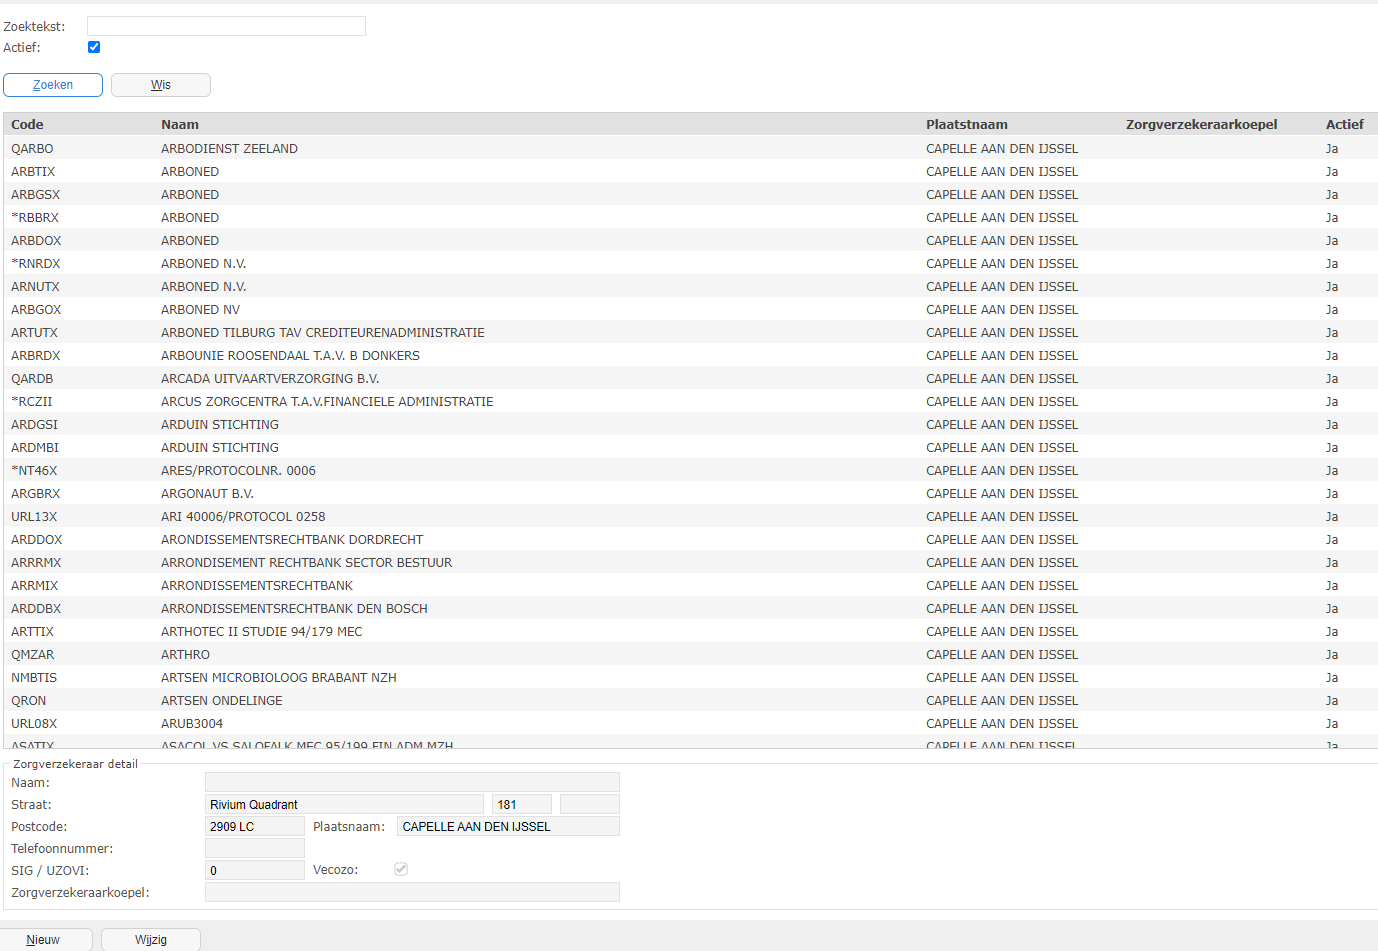The width and height of the screenshot is (1378, 951).
Task: Click the SIG / UZOVI field
Action: (255, 870)
